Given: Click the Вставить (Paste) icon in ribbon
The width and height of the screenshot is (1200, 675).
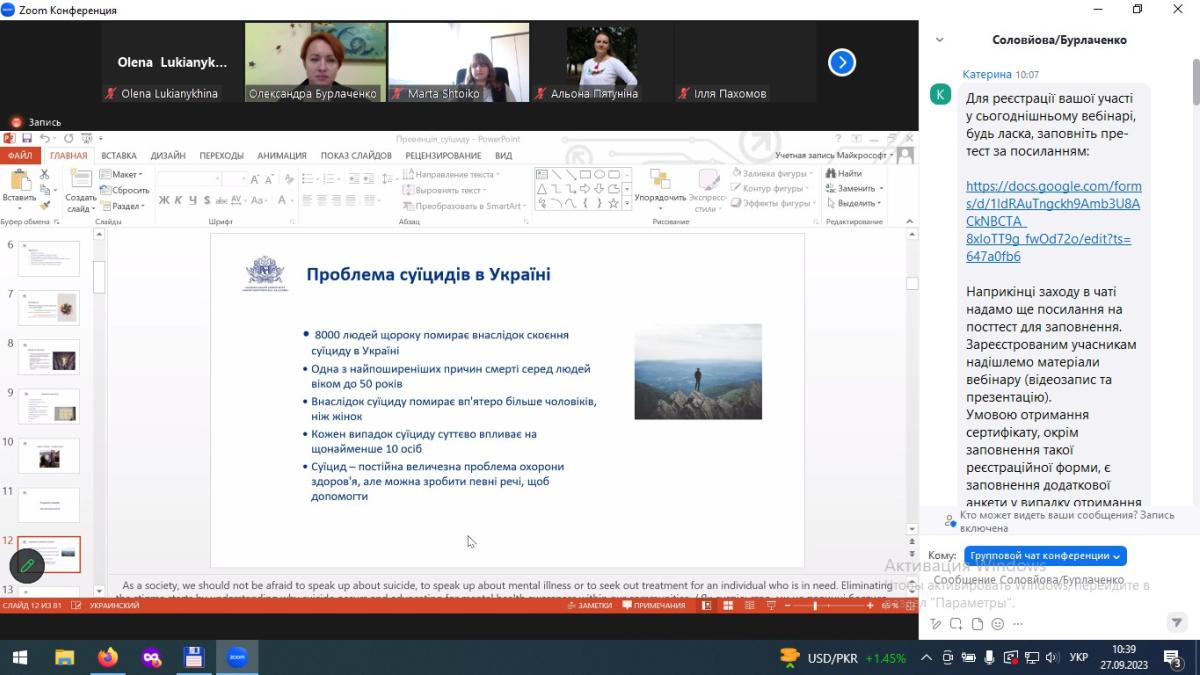Looking at the screenshot, I should click(19, 185).
